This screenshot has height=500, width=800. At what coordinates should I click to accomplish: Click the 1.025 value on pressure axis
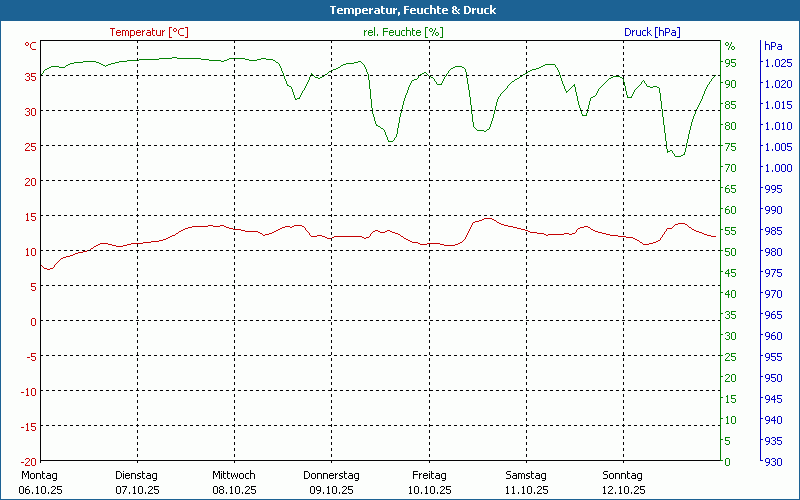click(x=778, y=63)
